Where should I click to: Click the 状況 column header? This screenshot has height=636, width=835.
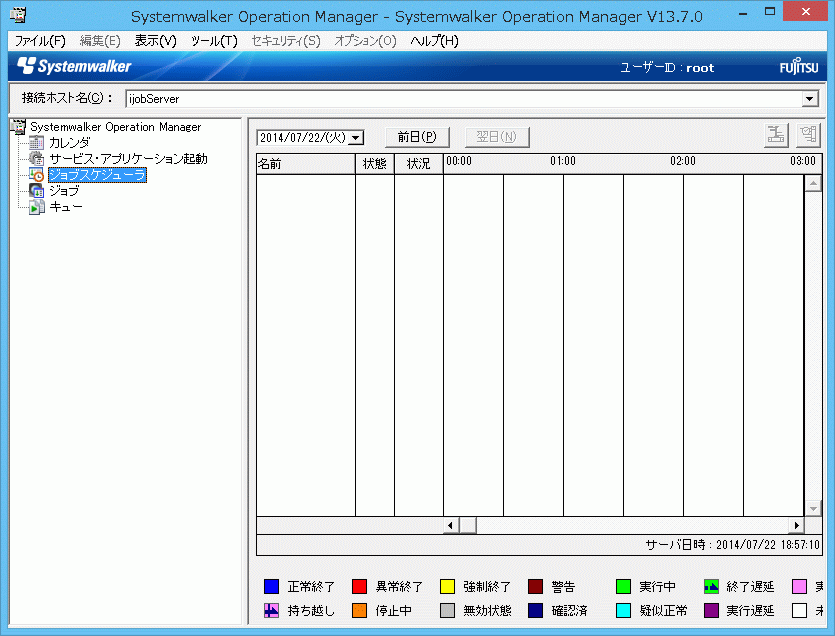419,164
